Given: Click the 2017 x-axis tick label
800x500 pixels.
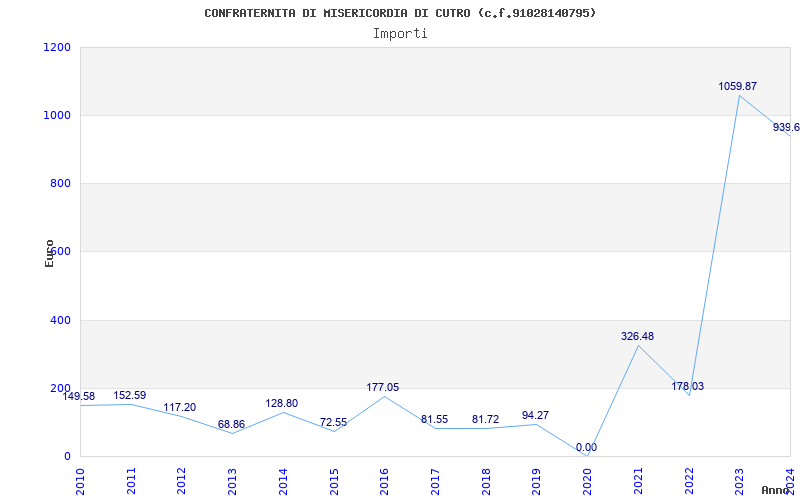Looking at the screenshot, I should (x=435, y=482).
